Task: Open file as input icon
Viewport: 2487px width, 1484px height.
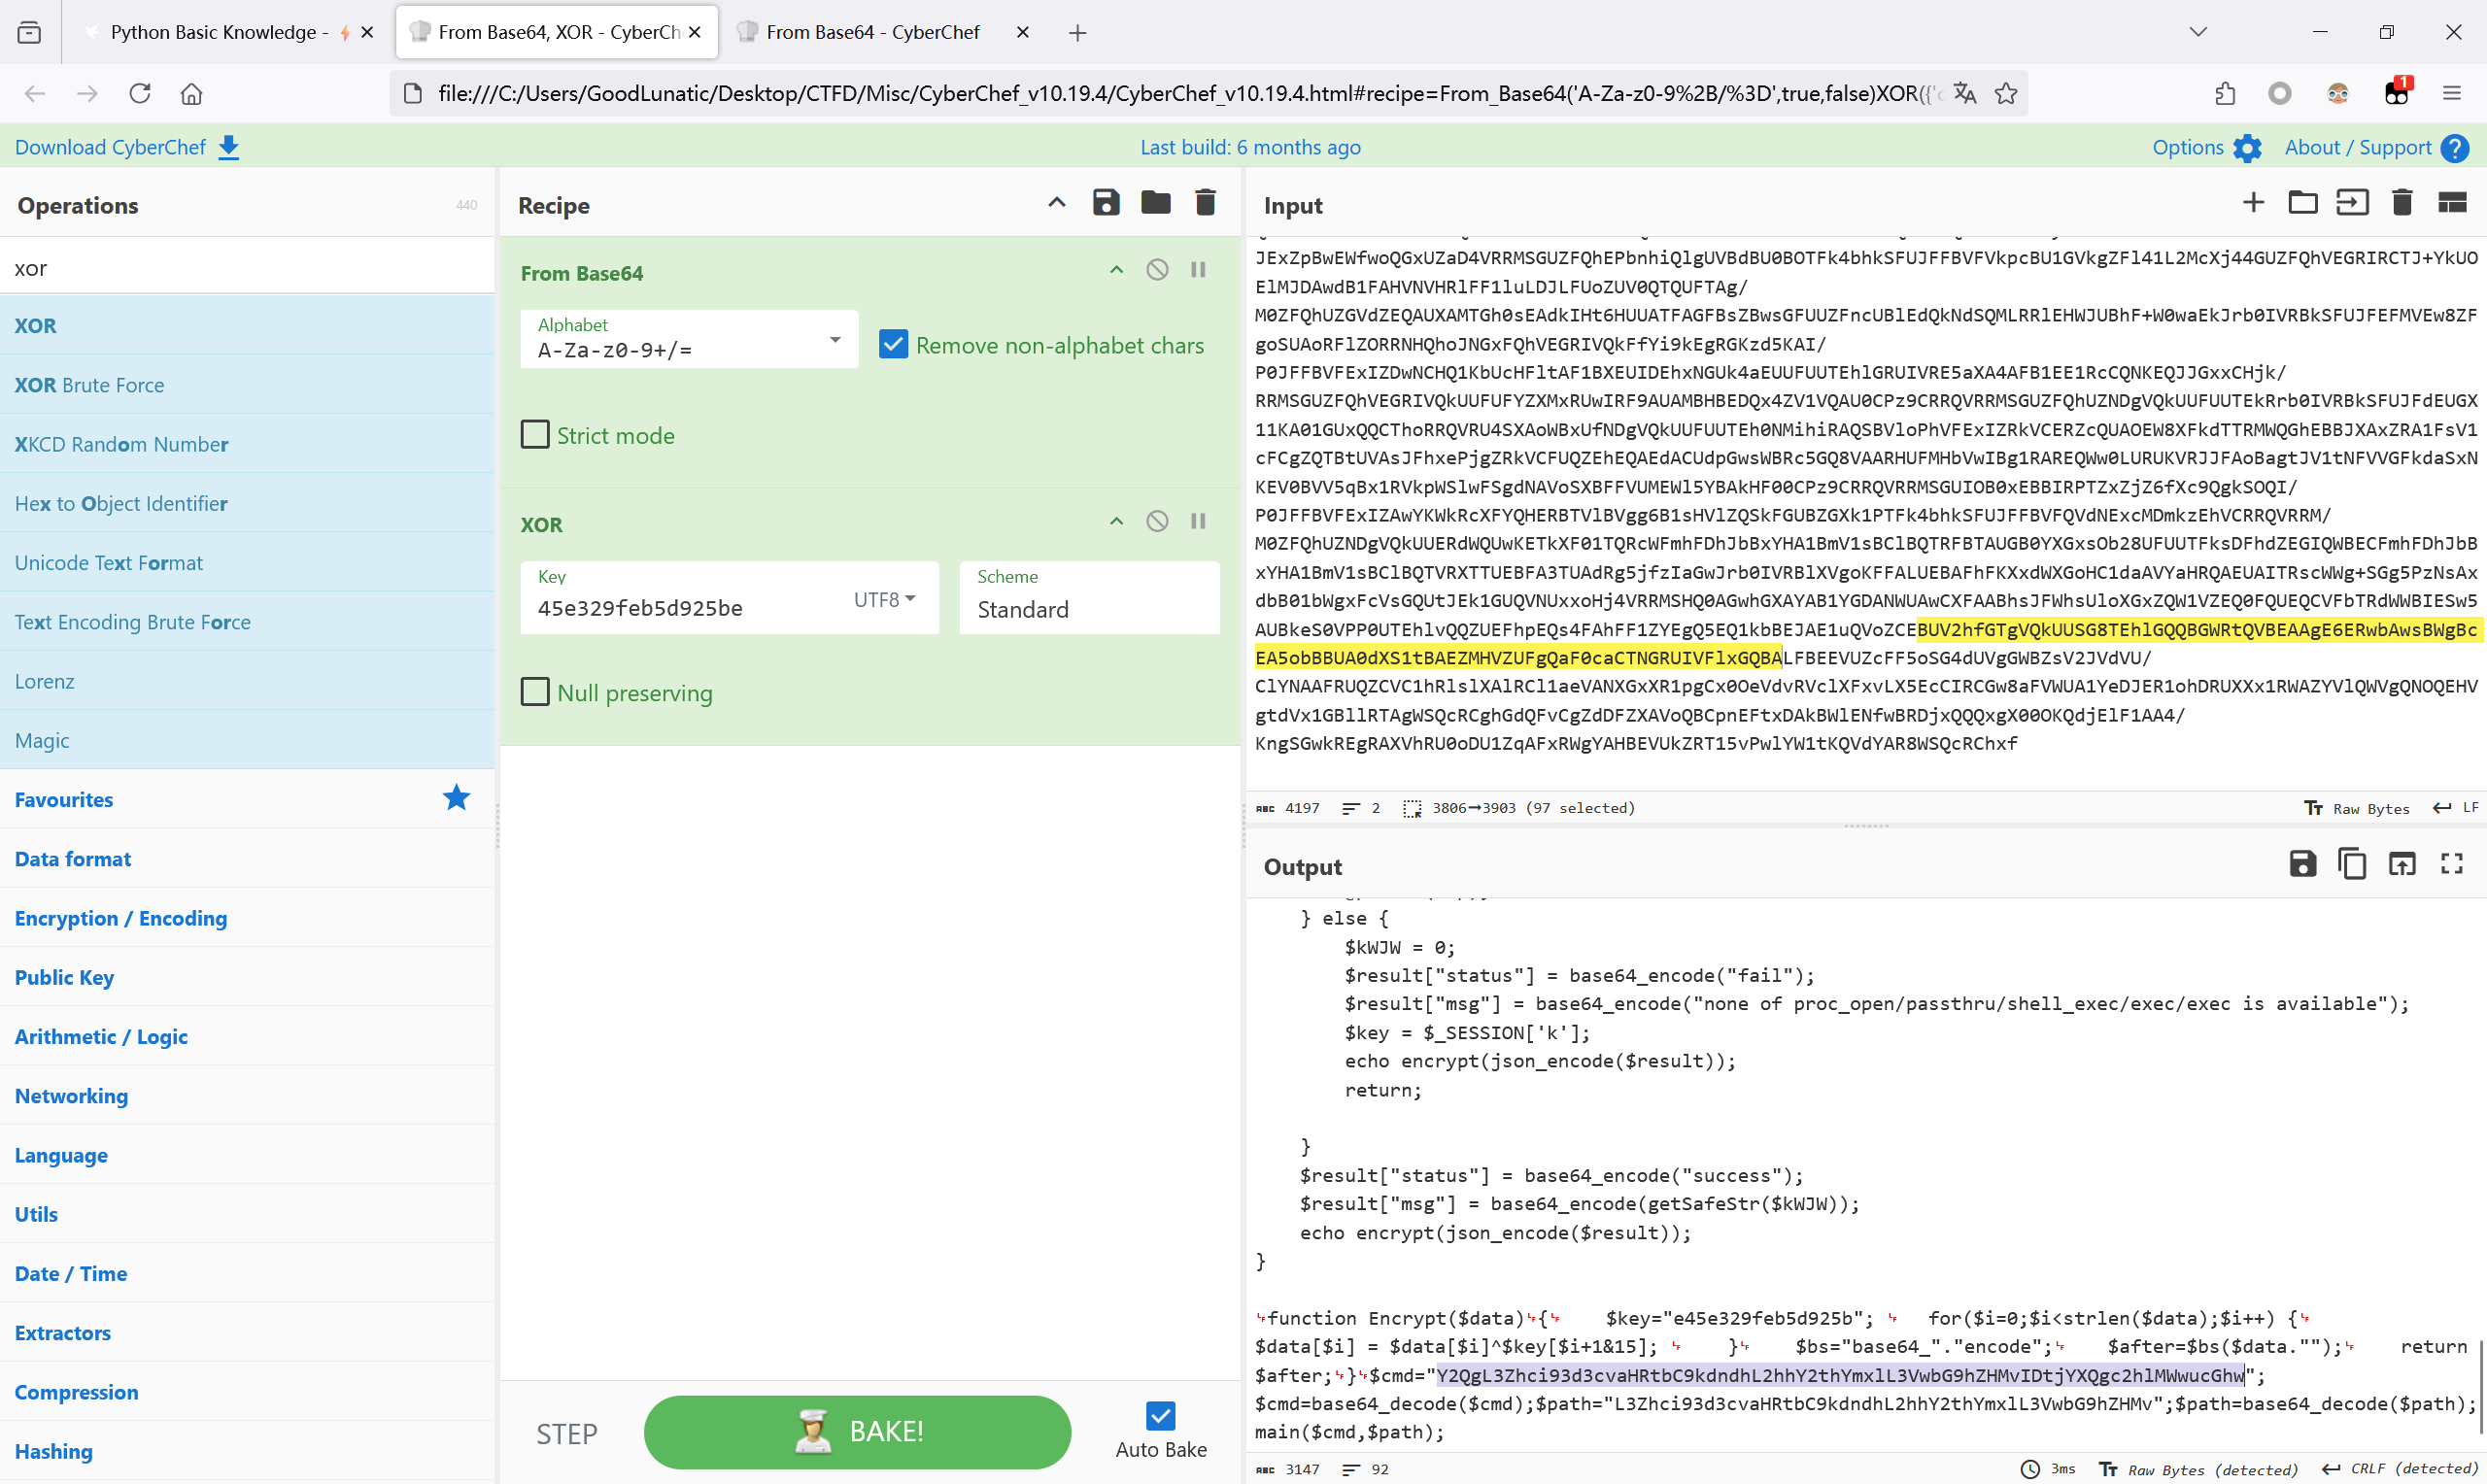Action: click(x=2352, y=203)
